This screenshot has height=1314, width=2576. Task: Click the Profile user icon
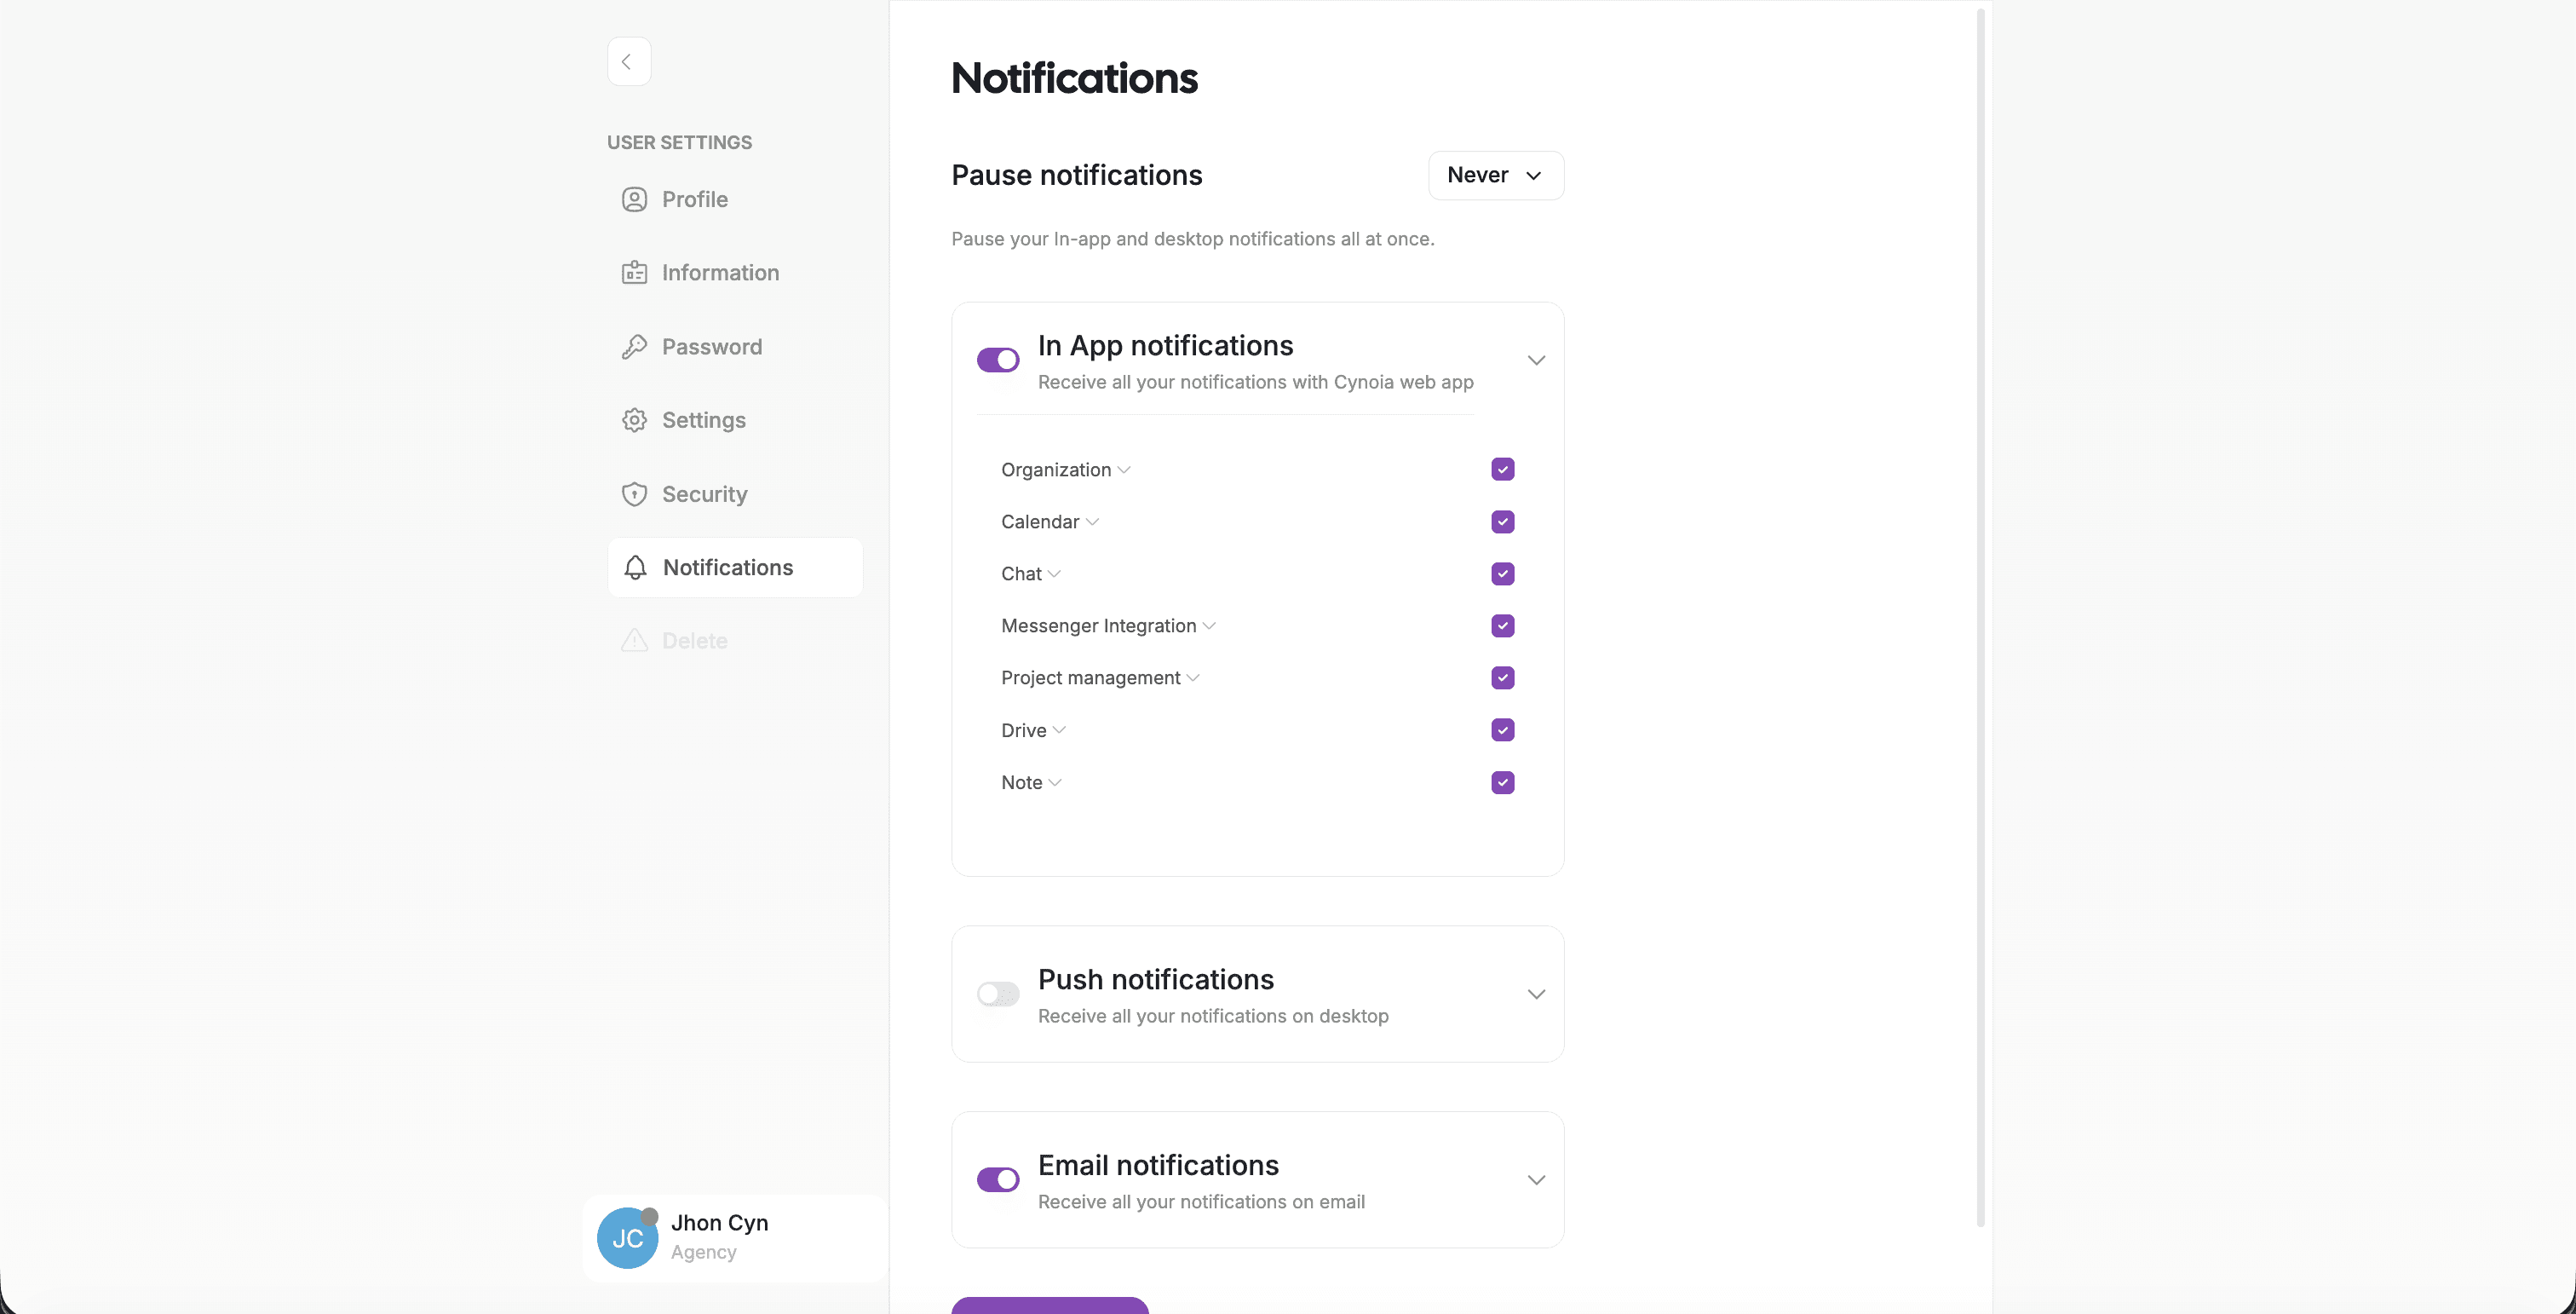point(634,199)
